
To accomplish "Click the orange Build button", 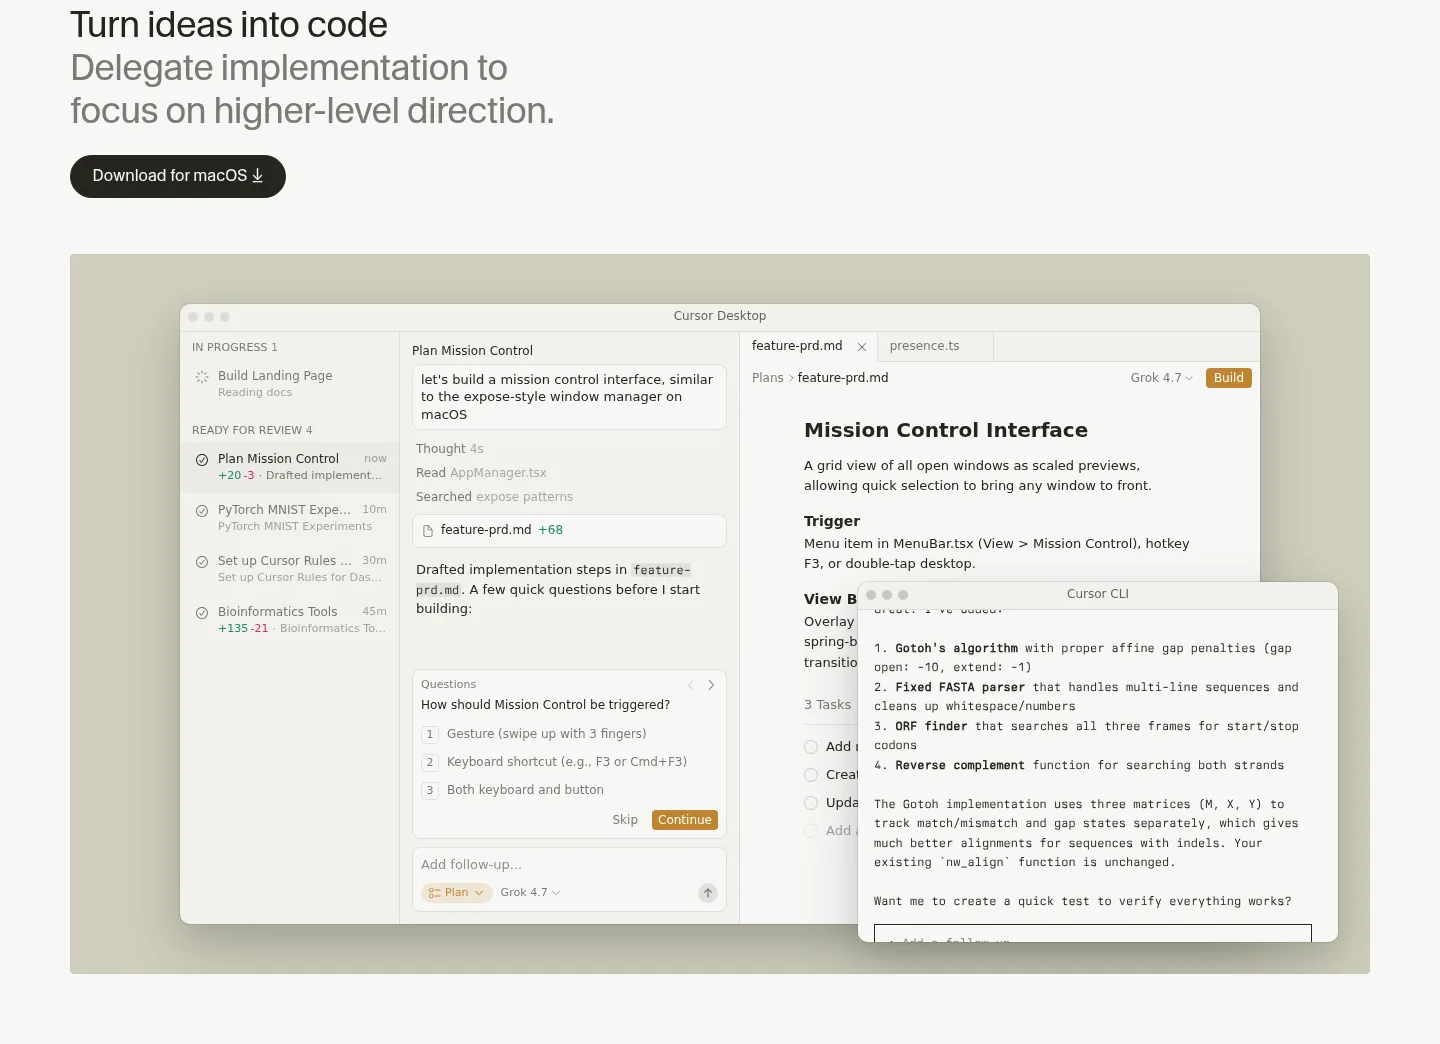I will pyautogui.click(x=1228, y=378).
